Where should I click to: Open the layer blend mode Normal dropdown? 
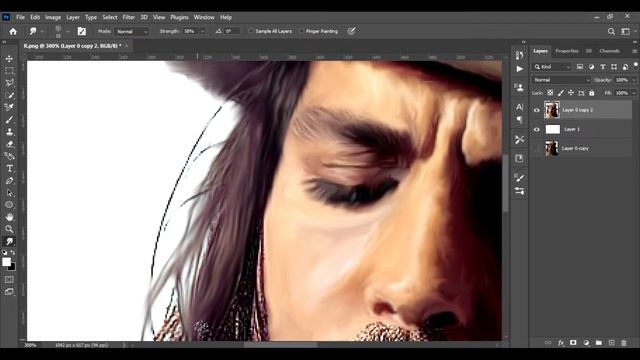tap(561, 80)
